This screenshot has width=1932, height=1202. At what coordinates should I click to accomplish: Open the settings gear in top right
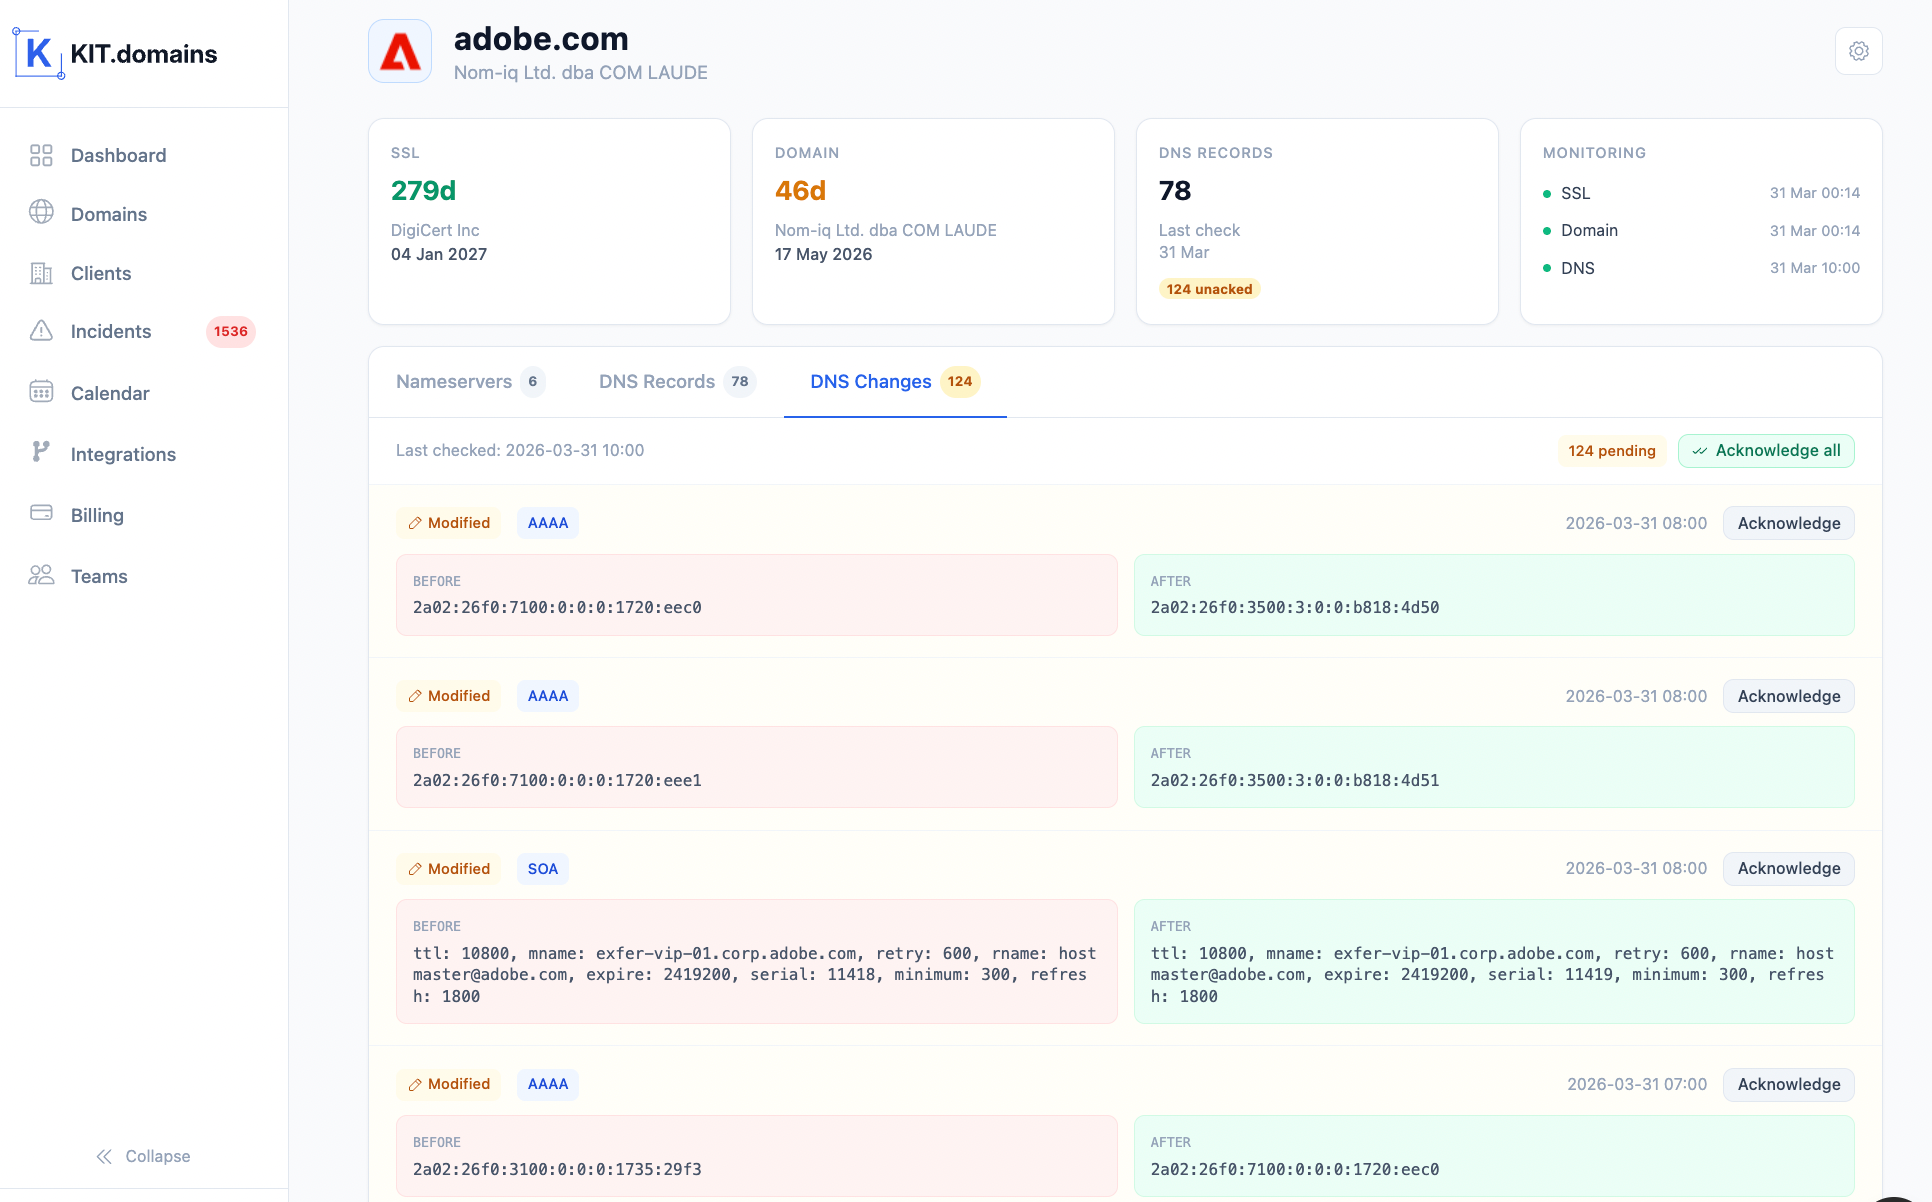pos(1859,50)
